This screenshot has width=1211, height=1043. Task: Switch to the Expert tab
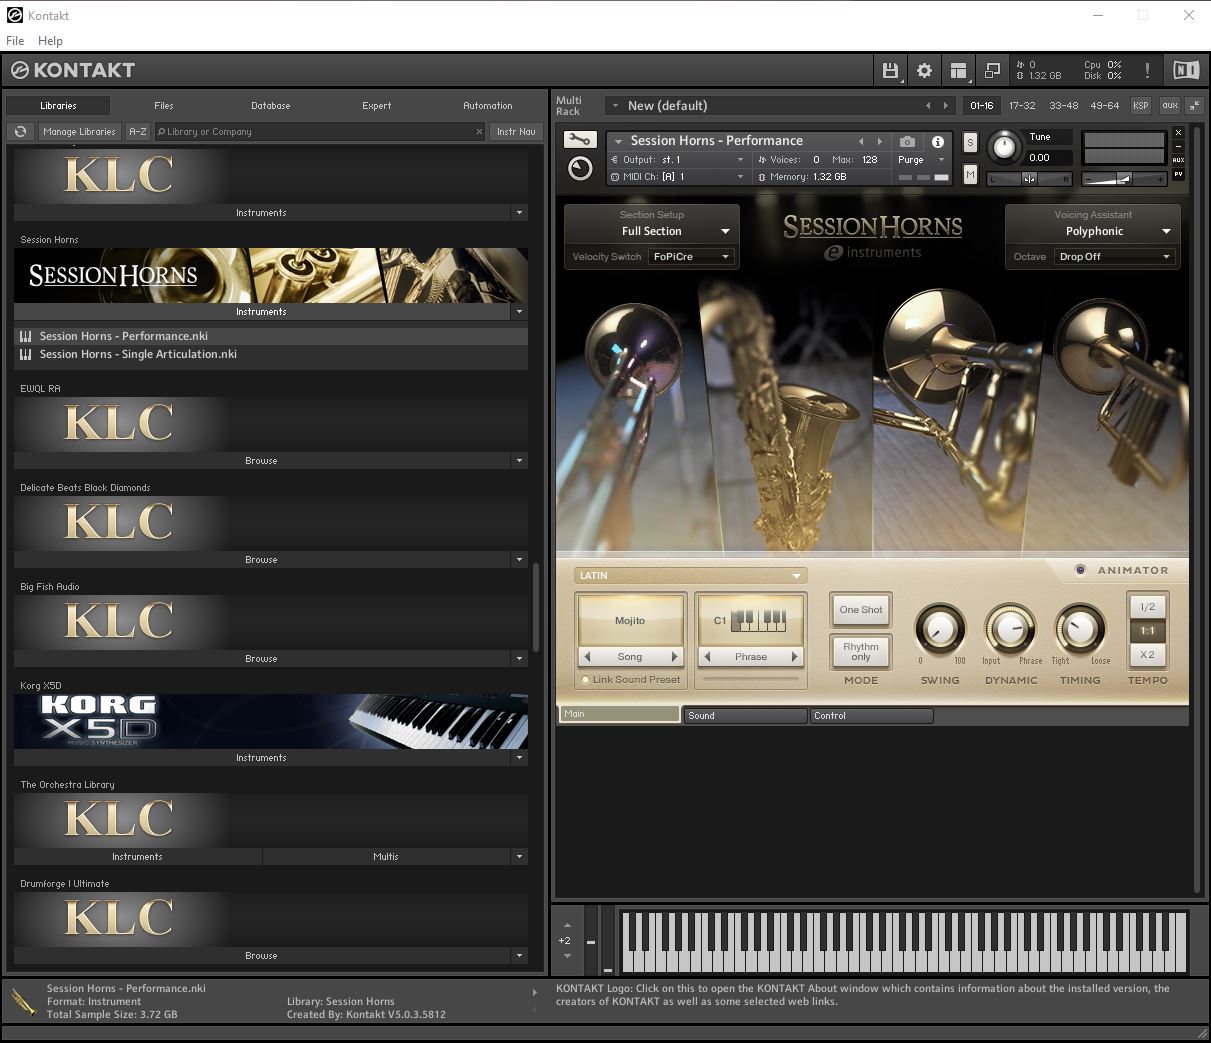point(377,105)
